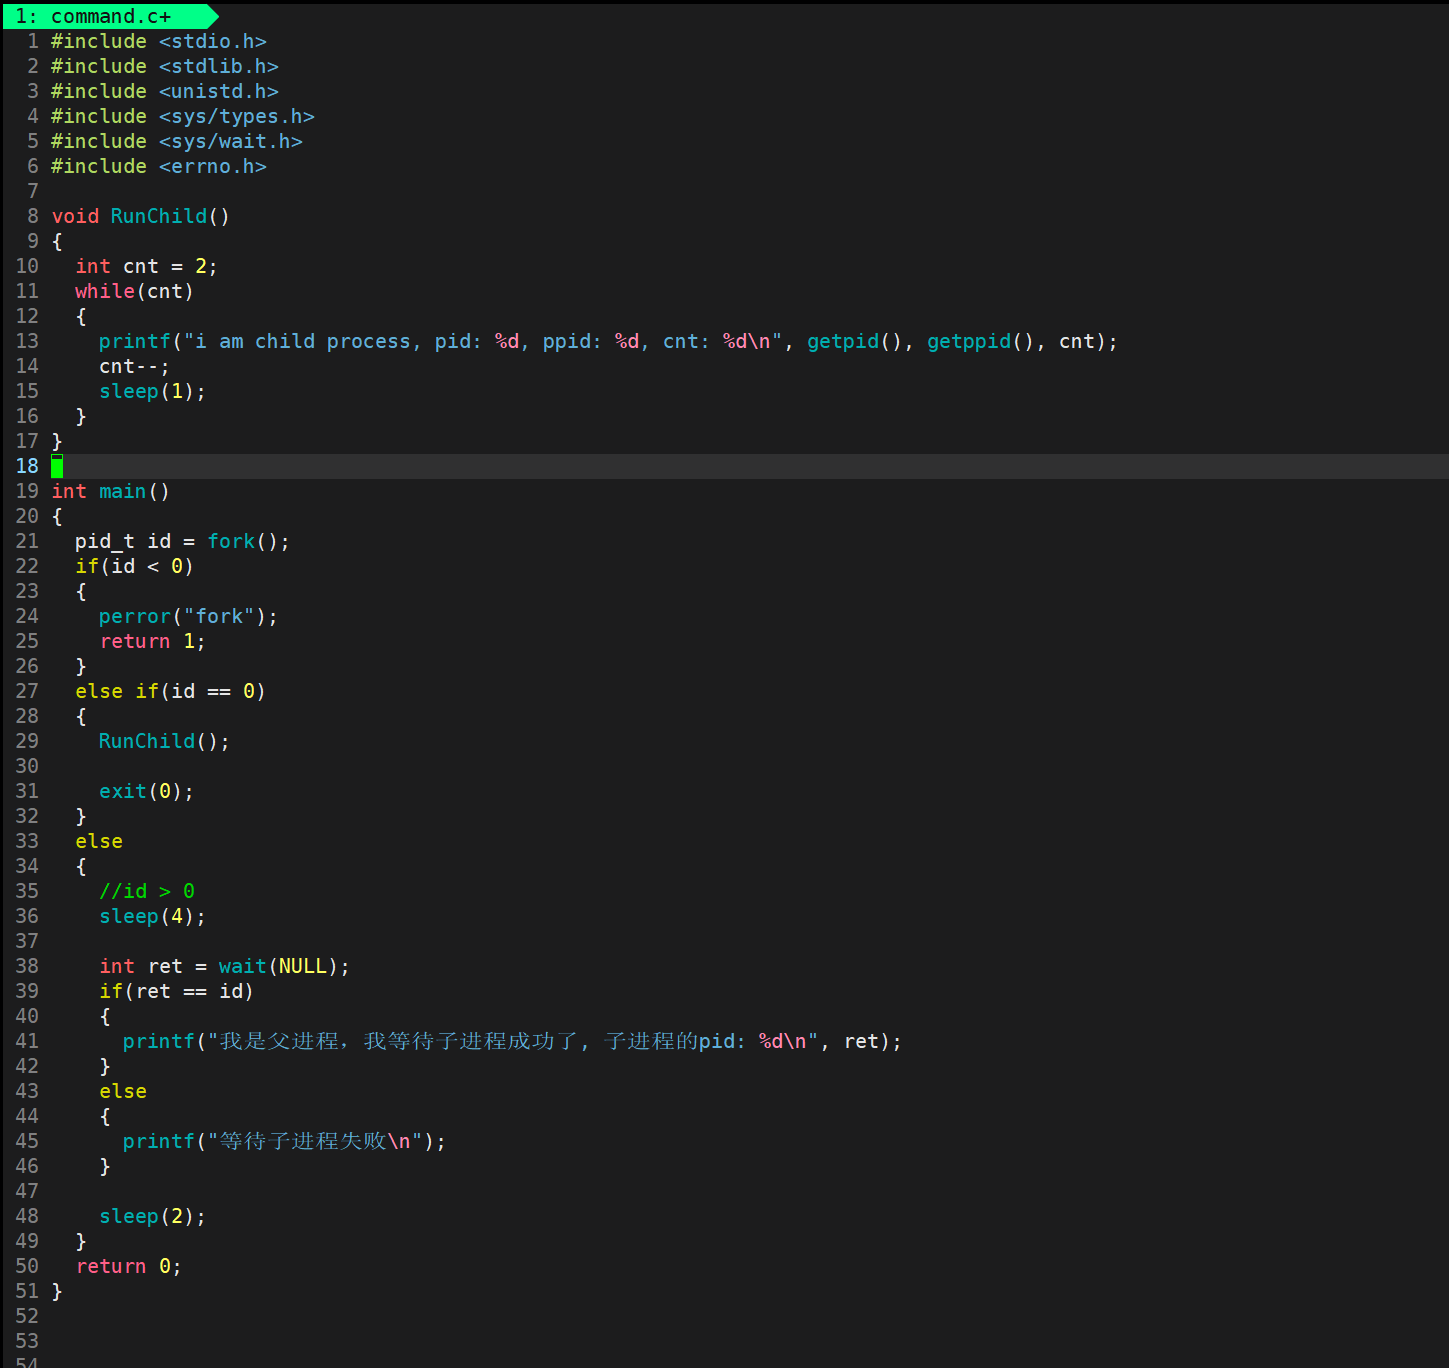Click the 'return 1;' statement

pos(152,641)
